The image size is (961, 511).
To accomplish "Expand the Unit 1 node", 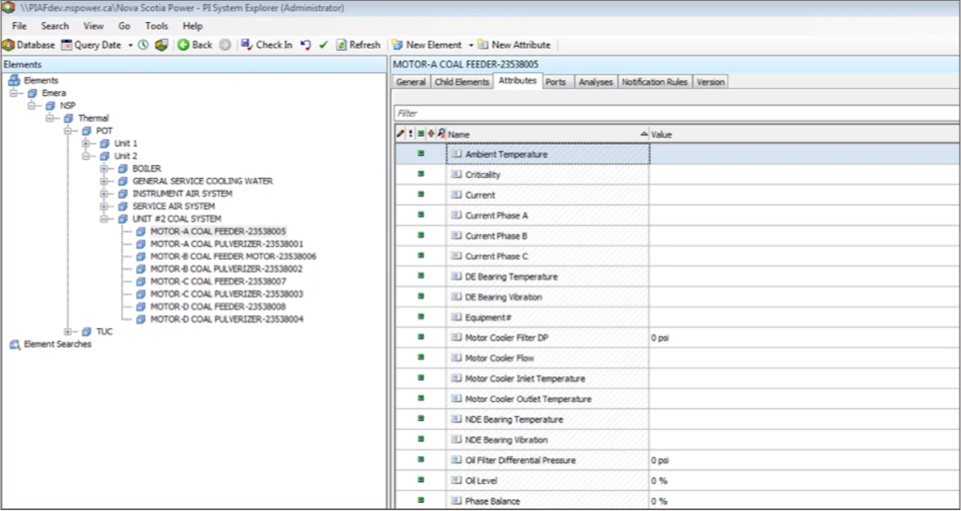I will coord(86,143).
